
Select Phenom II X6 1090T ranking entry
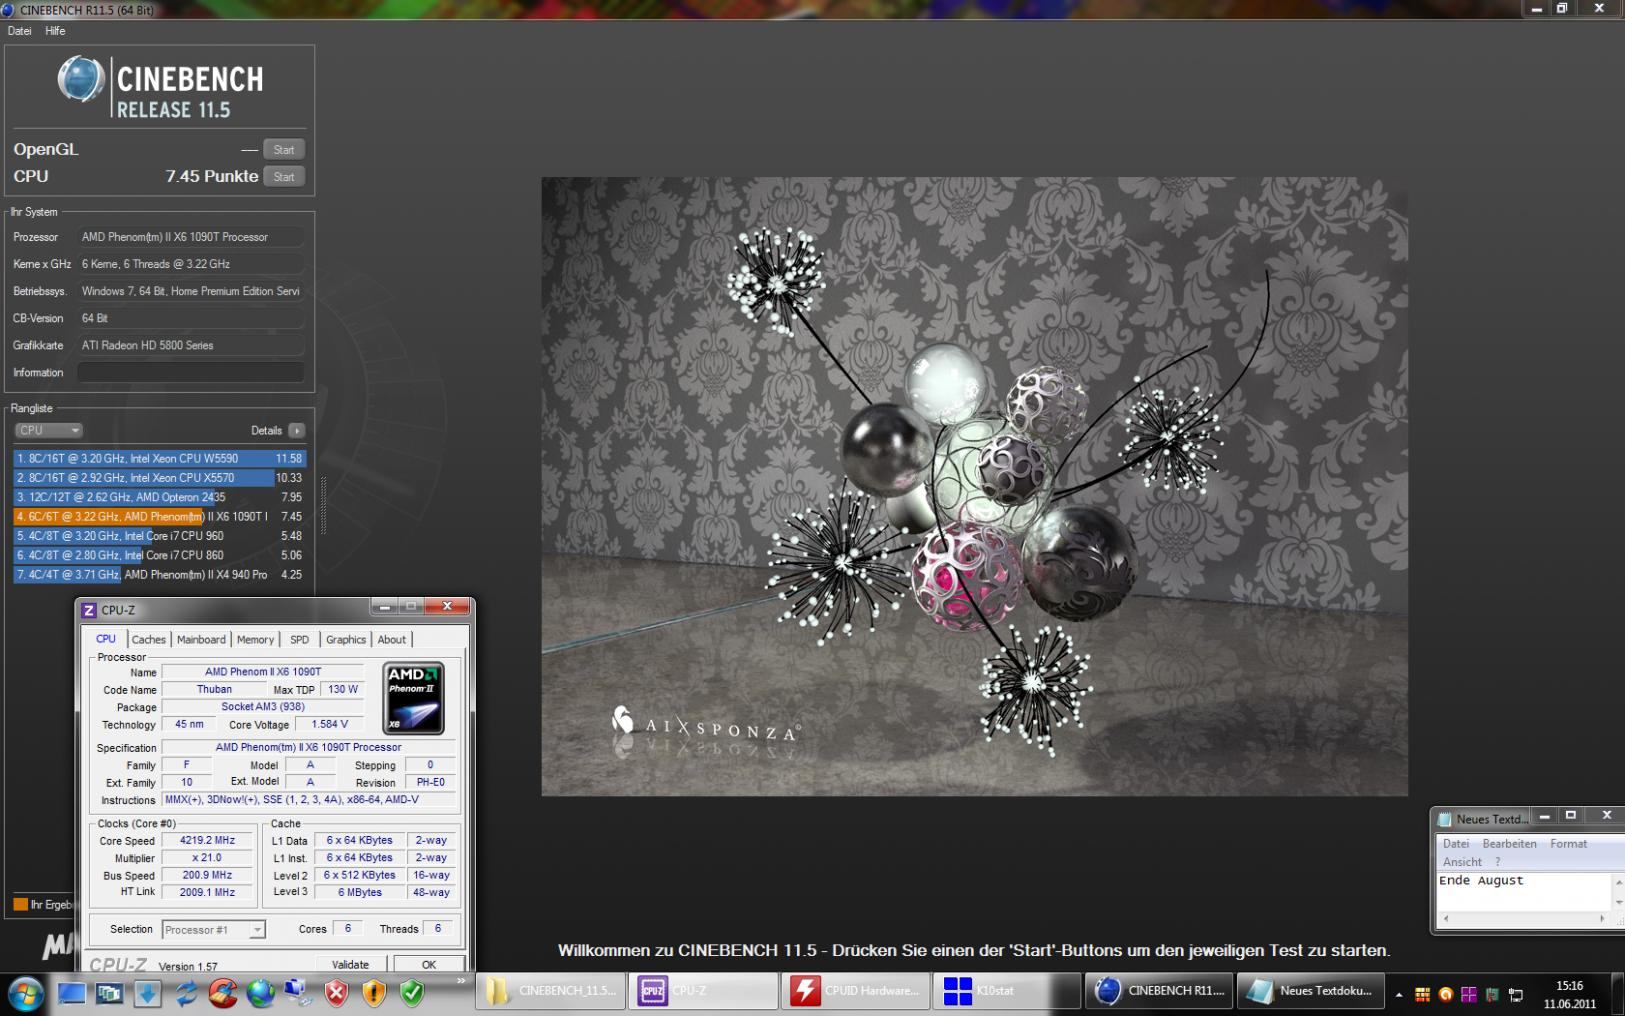click(x=160, y=516)
